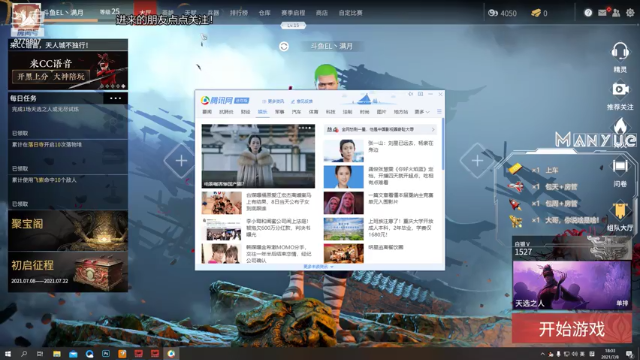Screen dimensions: 640x360
Task: Open the Windows notification center icon
Action: point(630,353)
